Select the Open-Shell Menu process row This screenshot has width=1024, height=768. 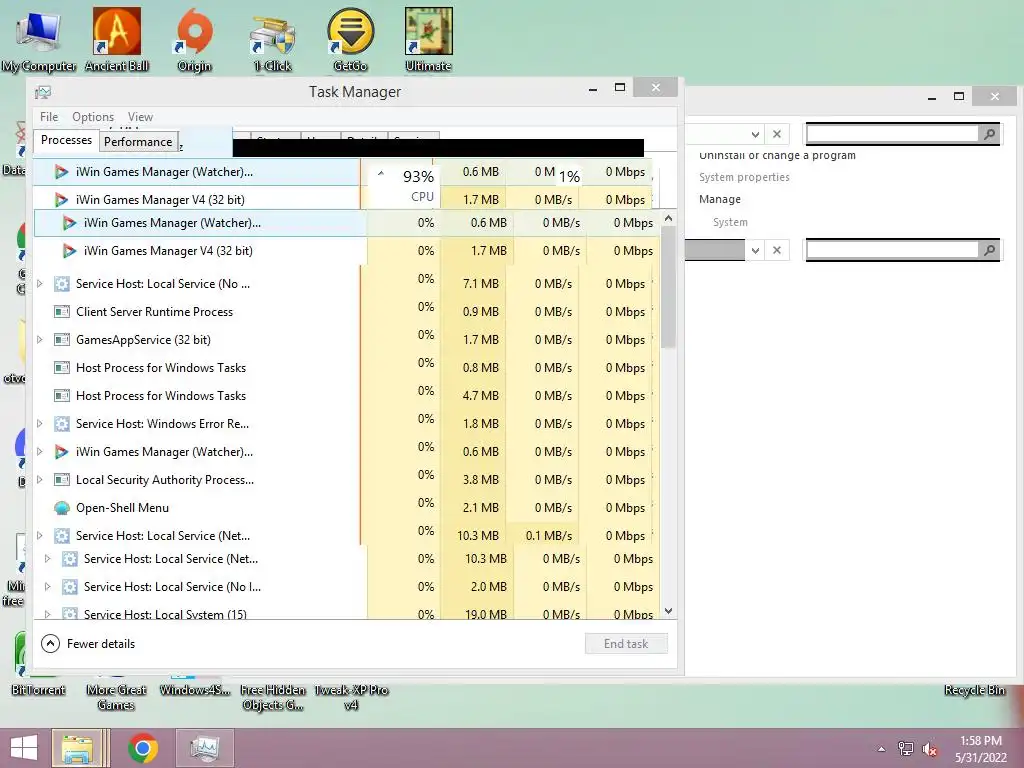tap(344, 507)
